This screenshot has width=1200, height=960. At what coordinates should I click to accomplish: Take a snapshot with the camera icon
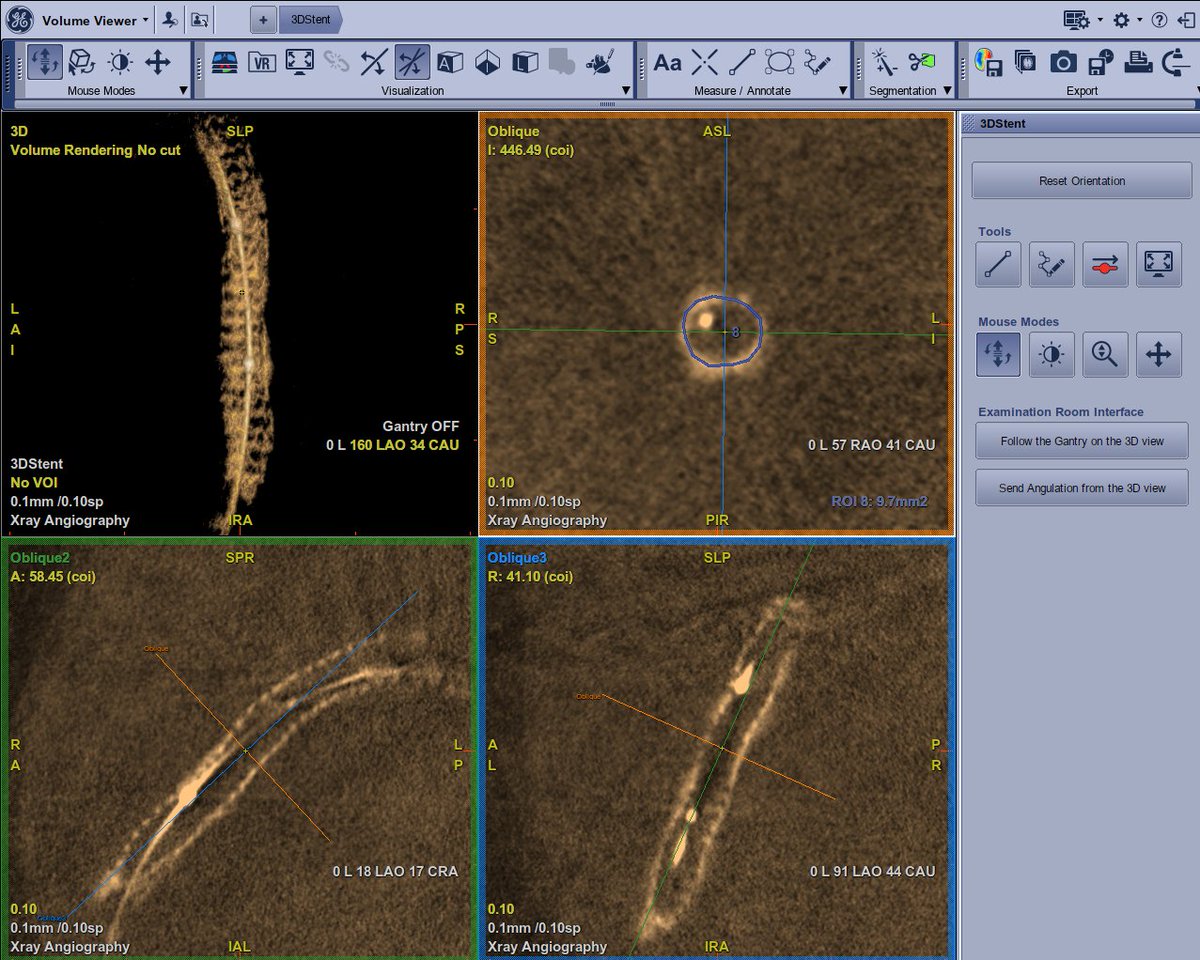click(1062, 63)
